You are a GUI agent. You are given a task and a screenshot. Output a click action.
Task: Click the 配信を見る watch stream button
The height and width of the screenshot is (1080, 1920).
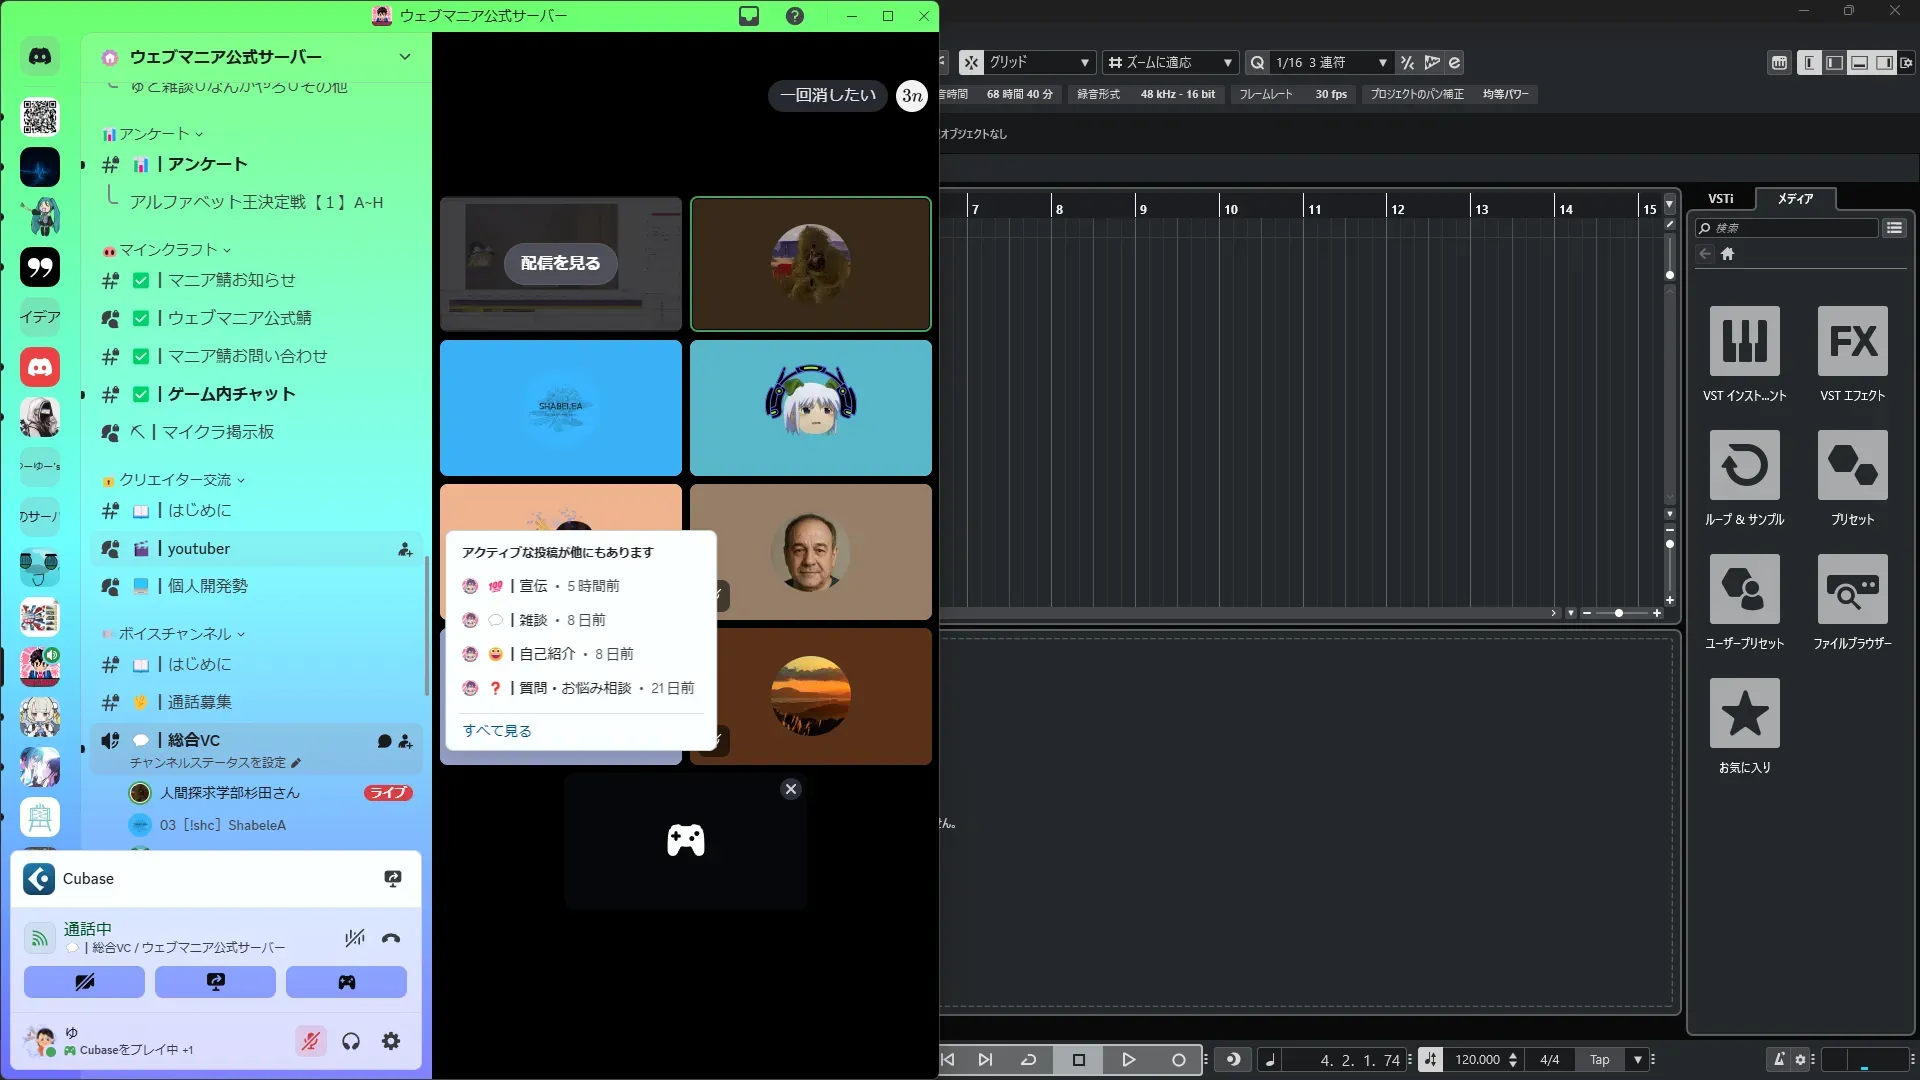tap(560, 263)
